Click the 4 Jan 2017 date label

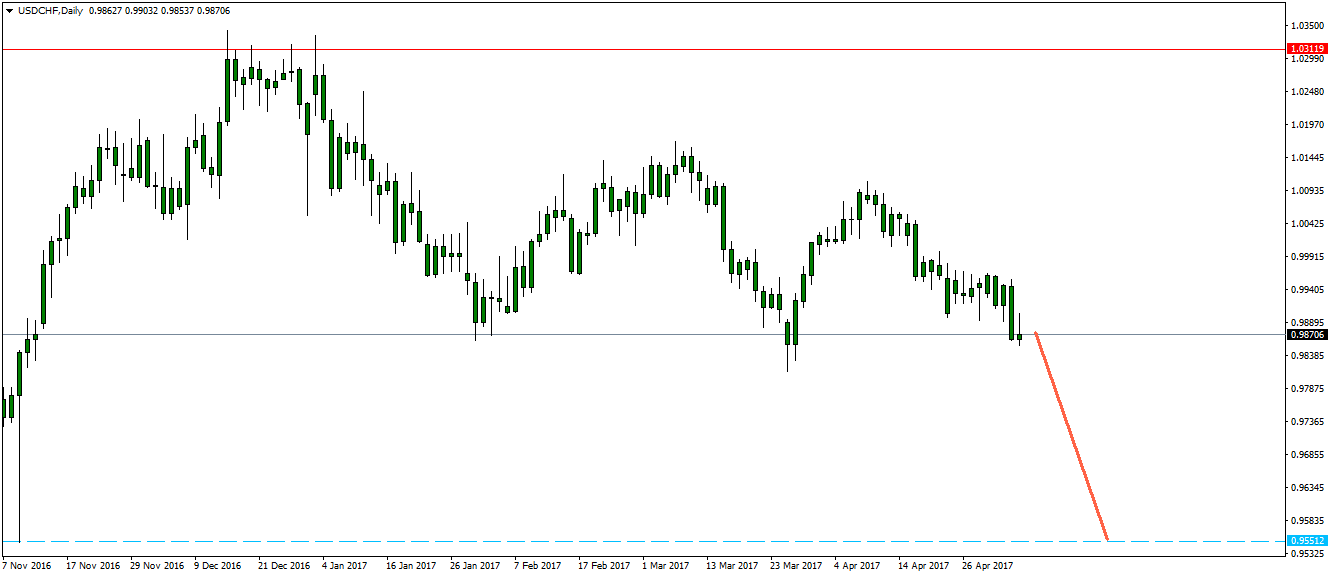[x=344, y=566]
